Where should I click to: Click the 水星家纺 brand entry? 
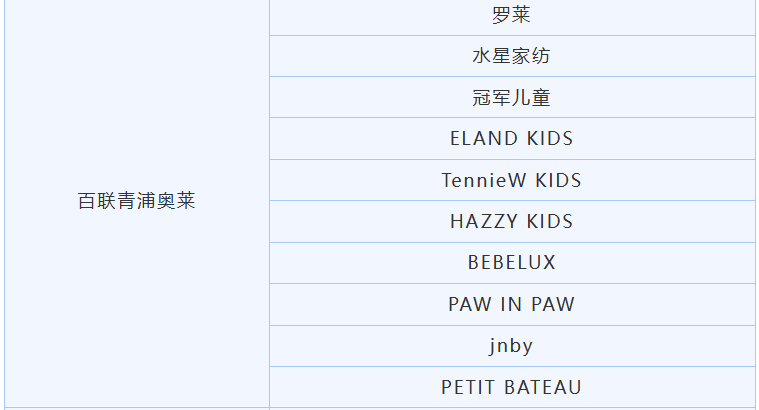coord(511,56)
